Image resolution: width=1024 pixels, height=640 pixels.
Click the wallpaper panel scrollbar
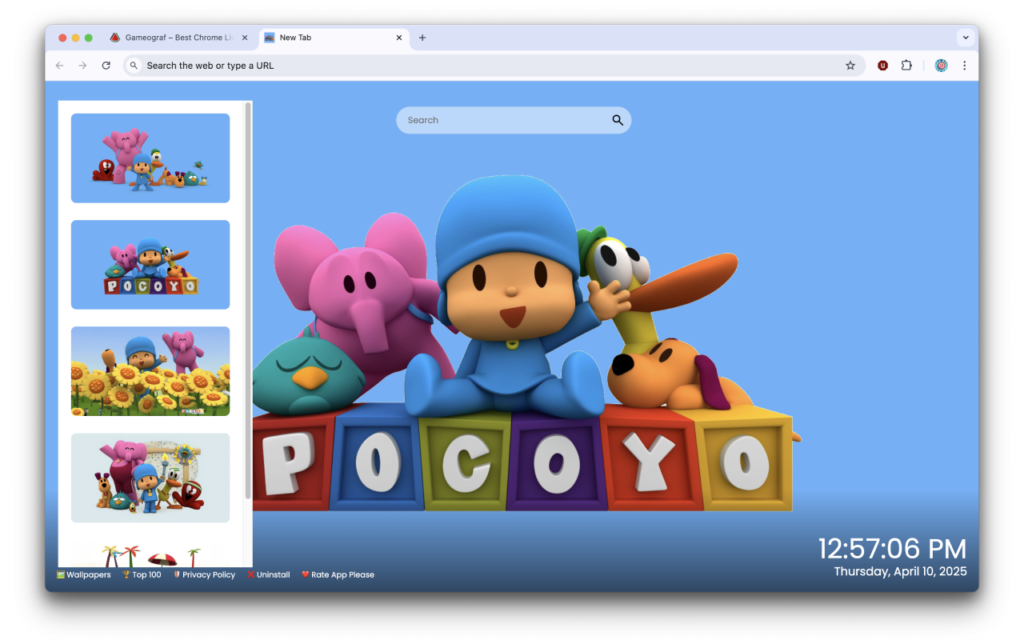point(248,300)
